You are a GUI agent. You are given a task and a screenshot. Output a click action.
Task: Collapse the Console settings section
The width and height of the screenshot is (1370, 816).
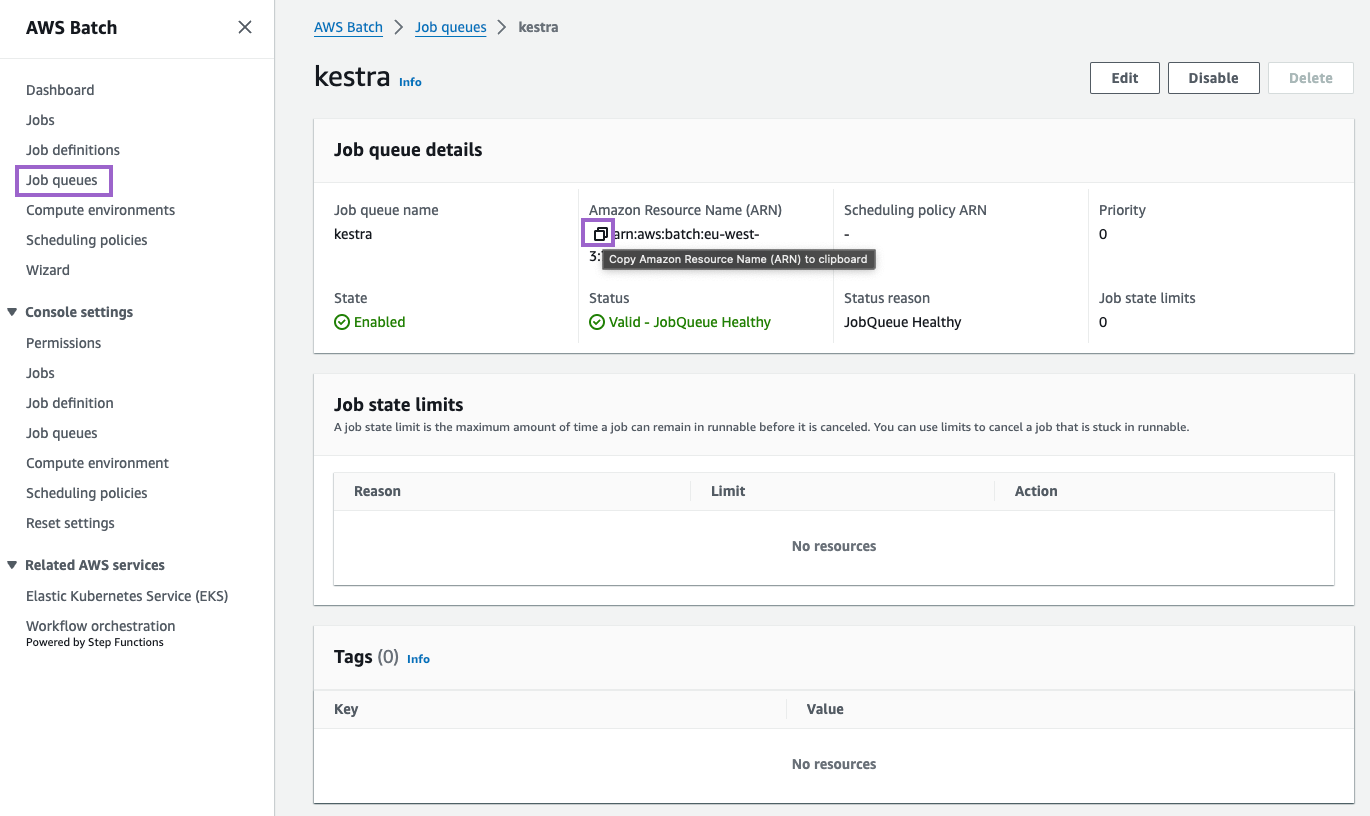[x=13, y=312]
